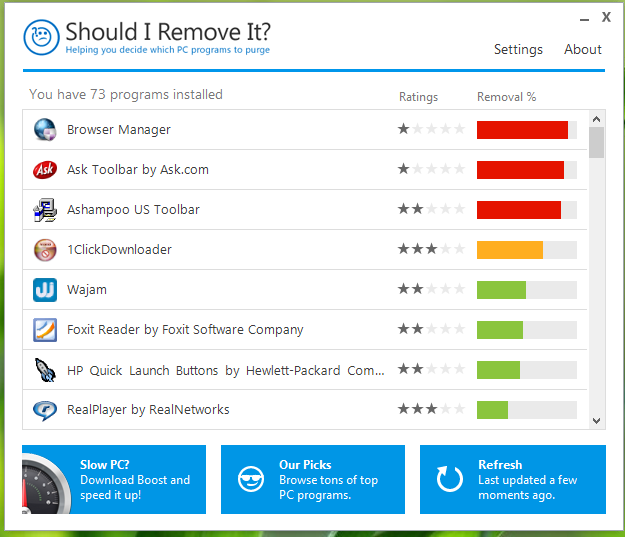Click 1ClickDownloader orange removal percentage bar
This screenshot has height=537, width=625.
(x=527, y=250)
